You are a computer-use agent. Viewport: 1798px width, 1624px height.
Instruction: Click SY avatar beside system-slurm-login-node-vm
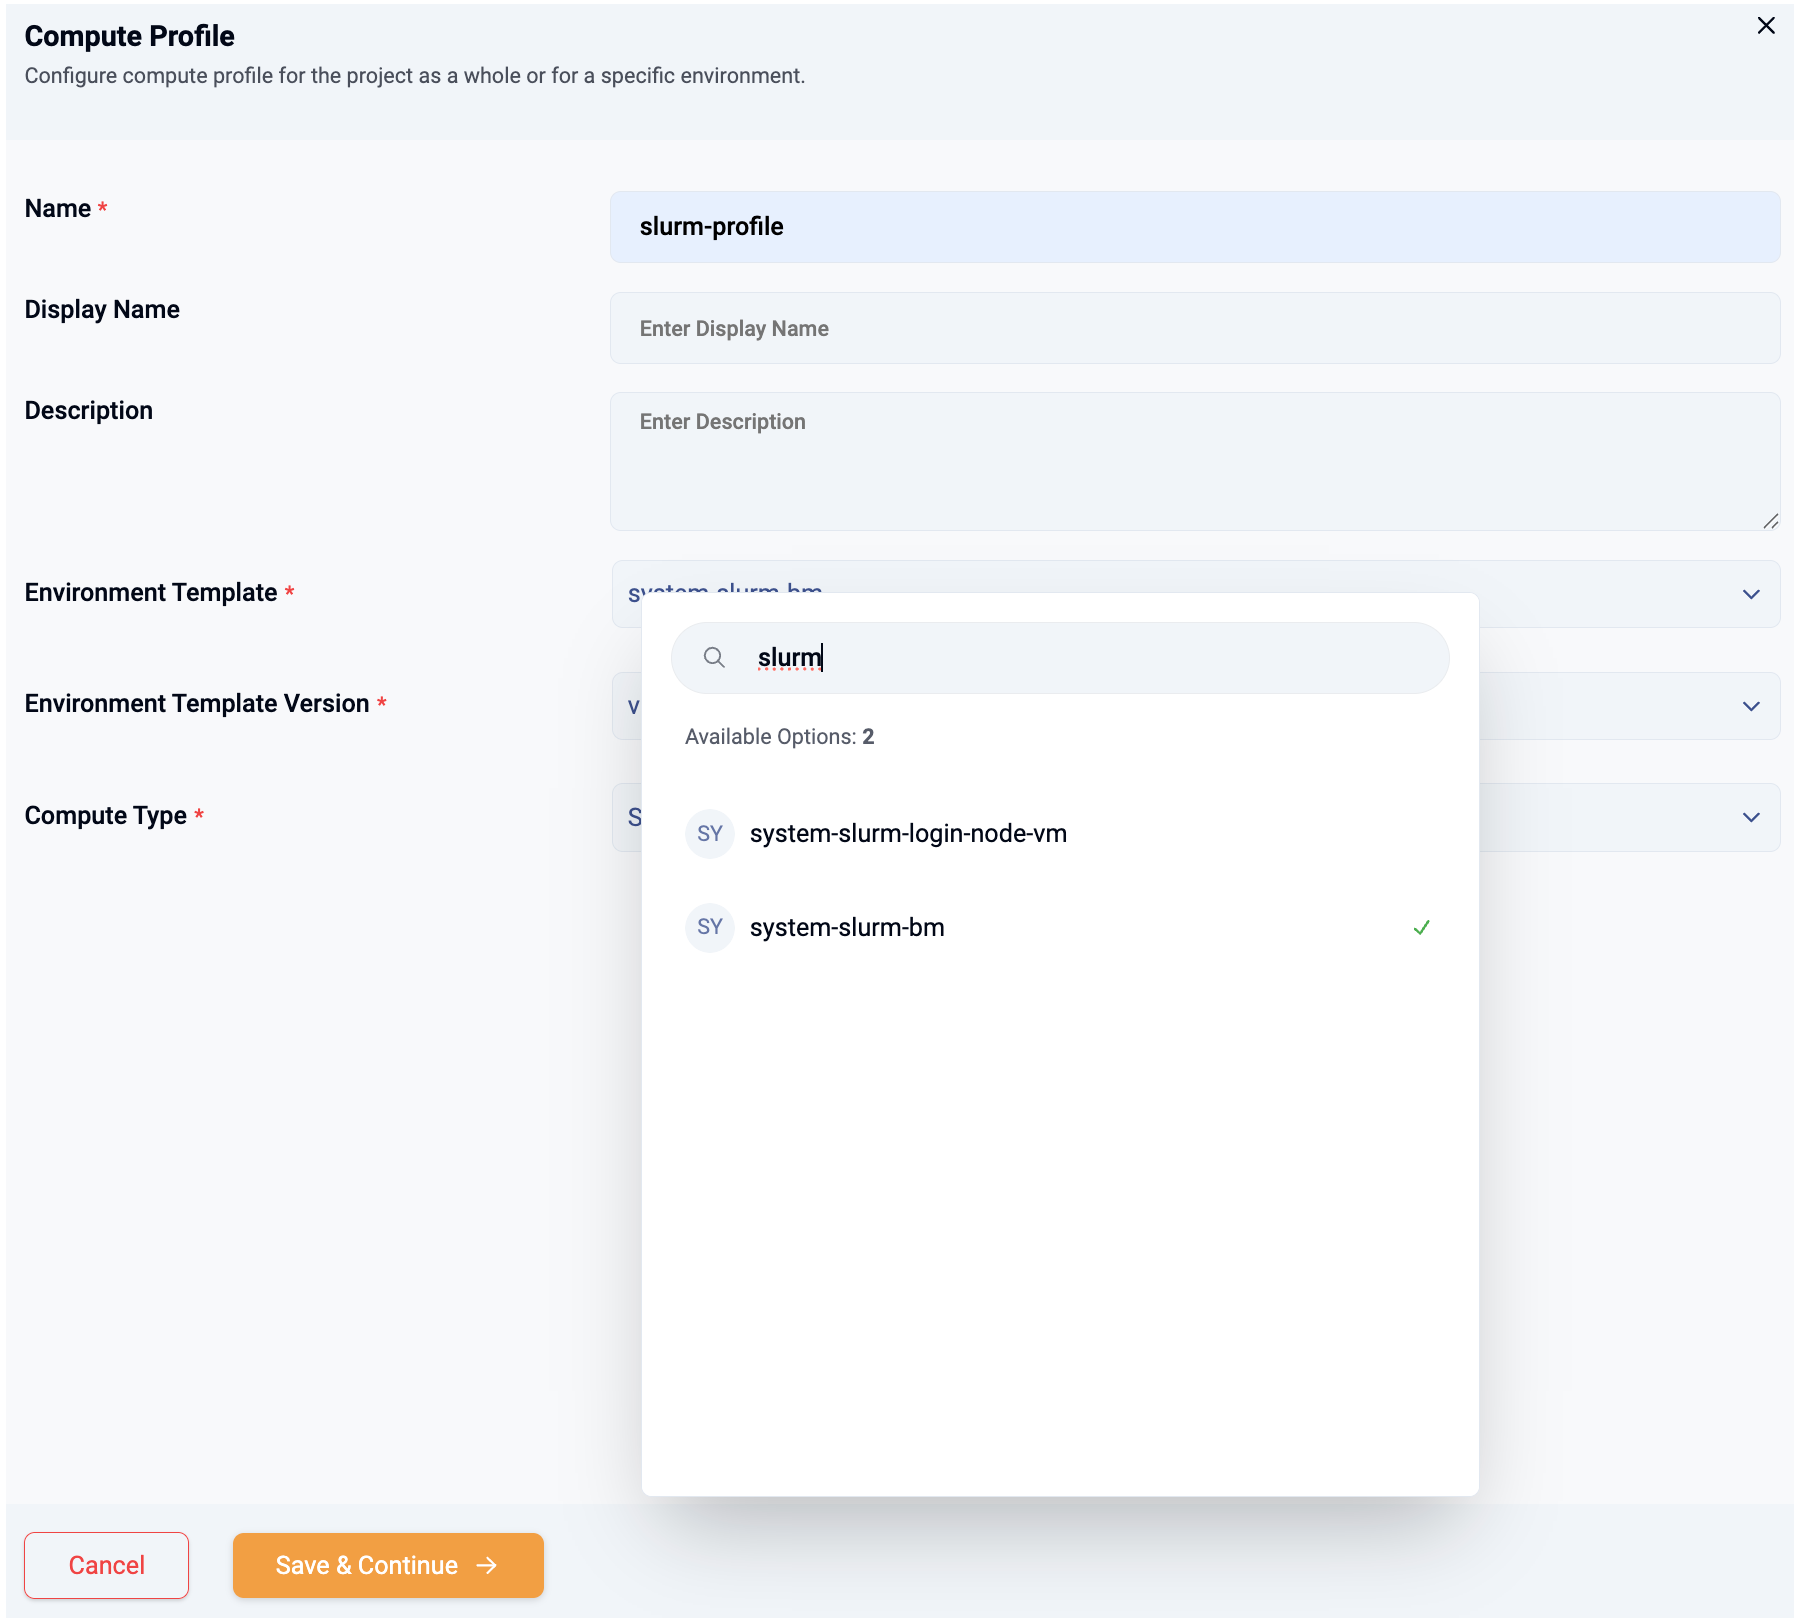(x=710, y=834)
